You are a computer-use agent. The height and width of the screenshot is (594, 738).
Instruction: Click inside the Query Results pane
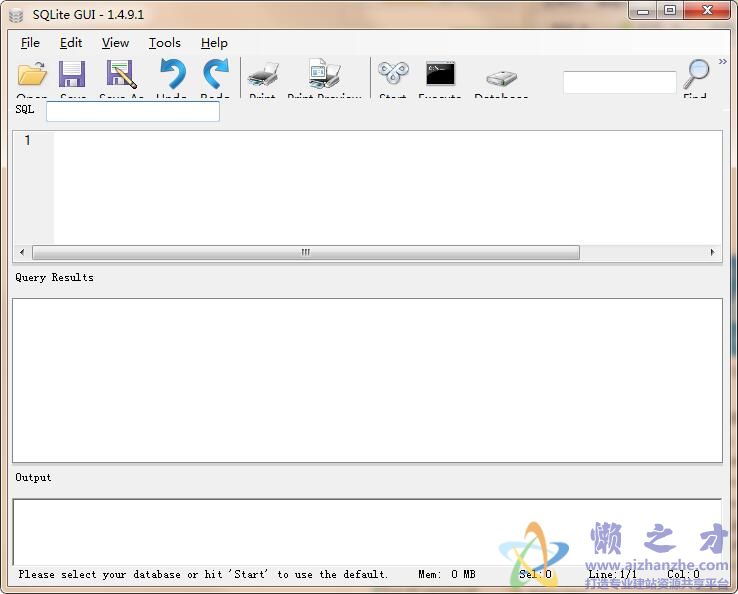367,380
